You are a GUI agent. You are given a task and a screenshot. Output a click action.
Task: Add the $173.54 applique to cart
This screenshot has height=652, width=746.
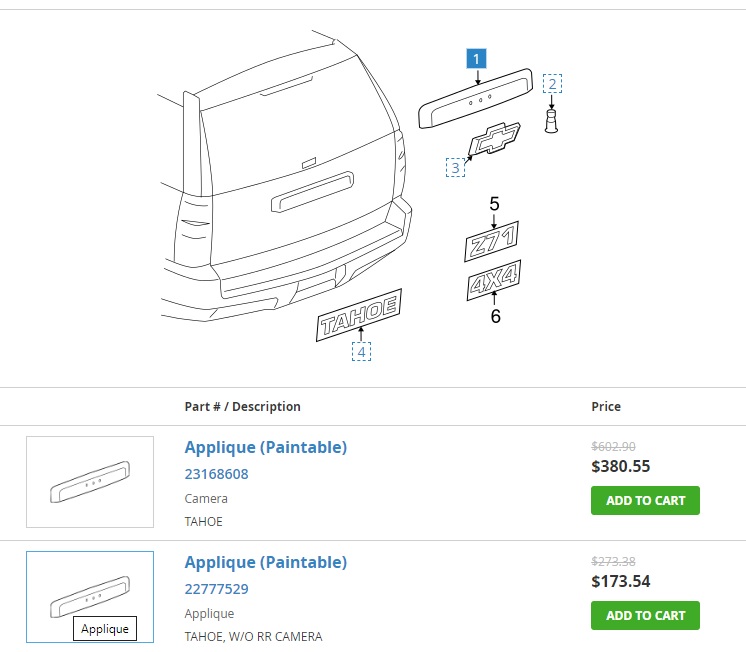click(645, 615)
